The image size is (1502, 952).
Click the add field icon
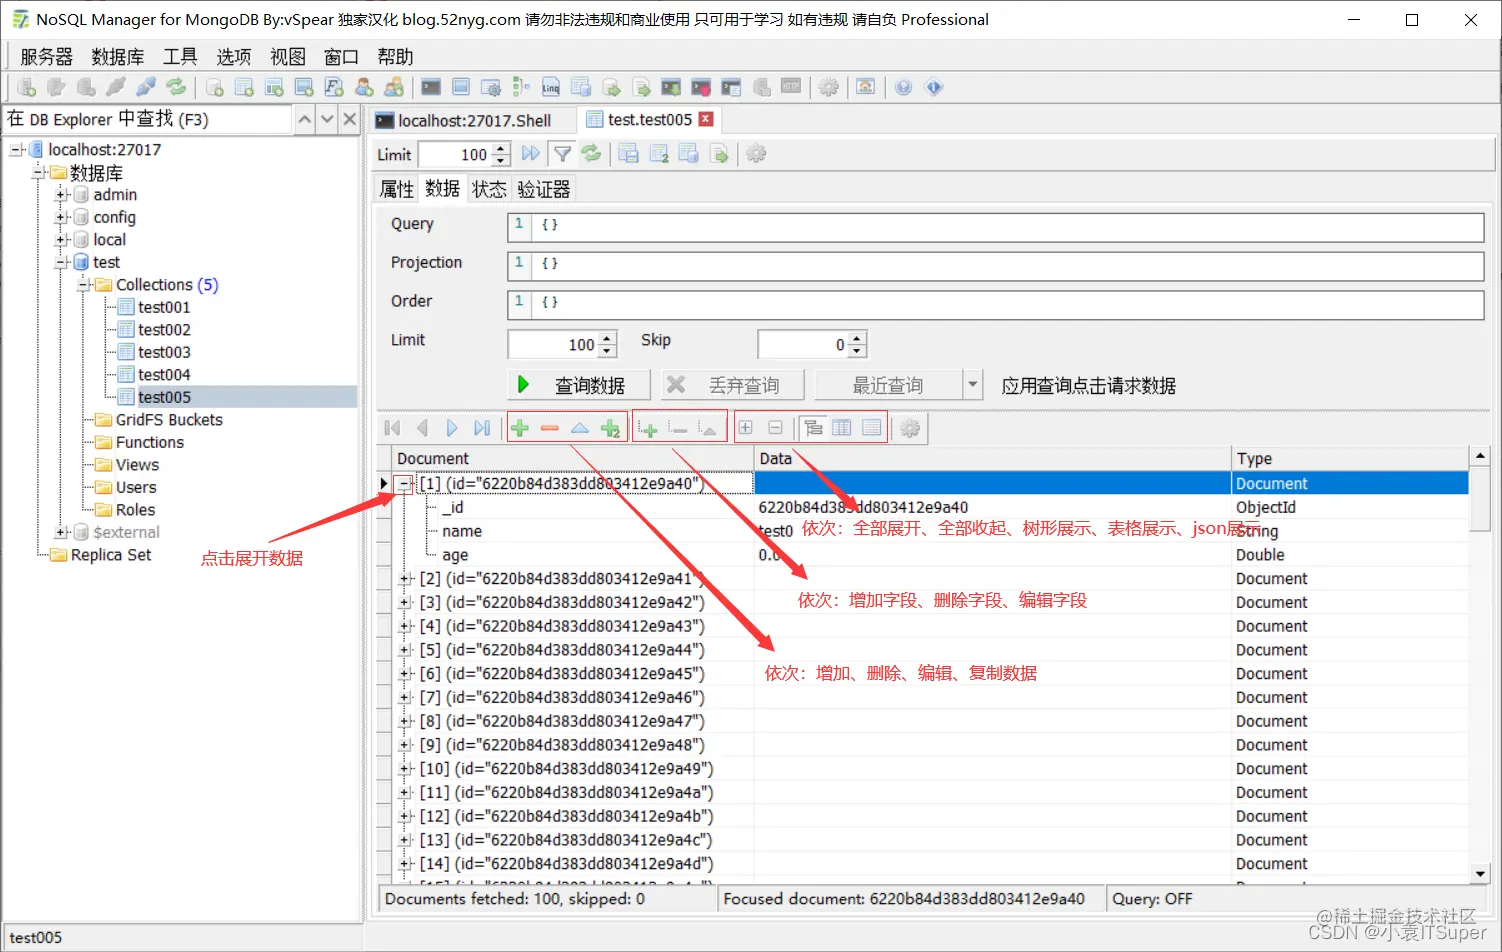(649, 429)
